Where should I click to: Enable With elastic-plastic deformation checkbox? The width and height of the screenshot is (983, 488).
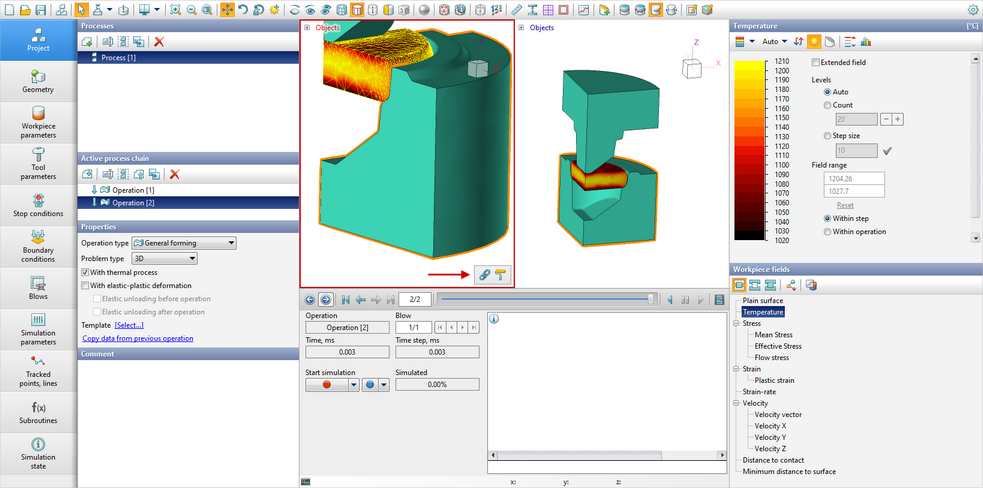[86, 285]
